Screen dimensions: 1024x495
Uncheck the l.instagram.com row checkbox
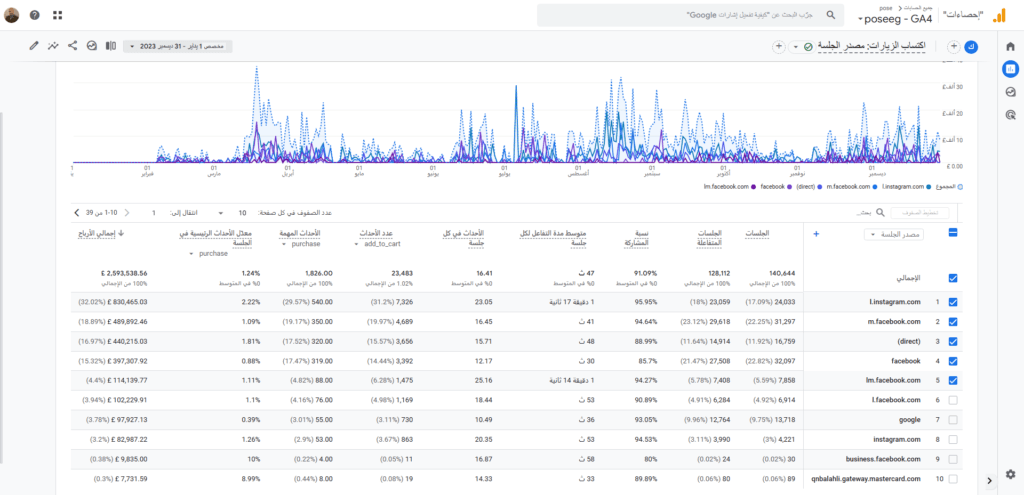tap(953, 302)
